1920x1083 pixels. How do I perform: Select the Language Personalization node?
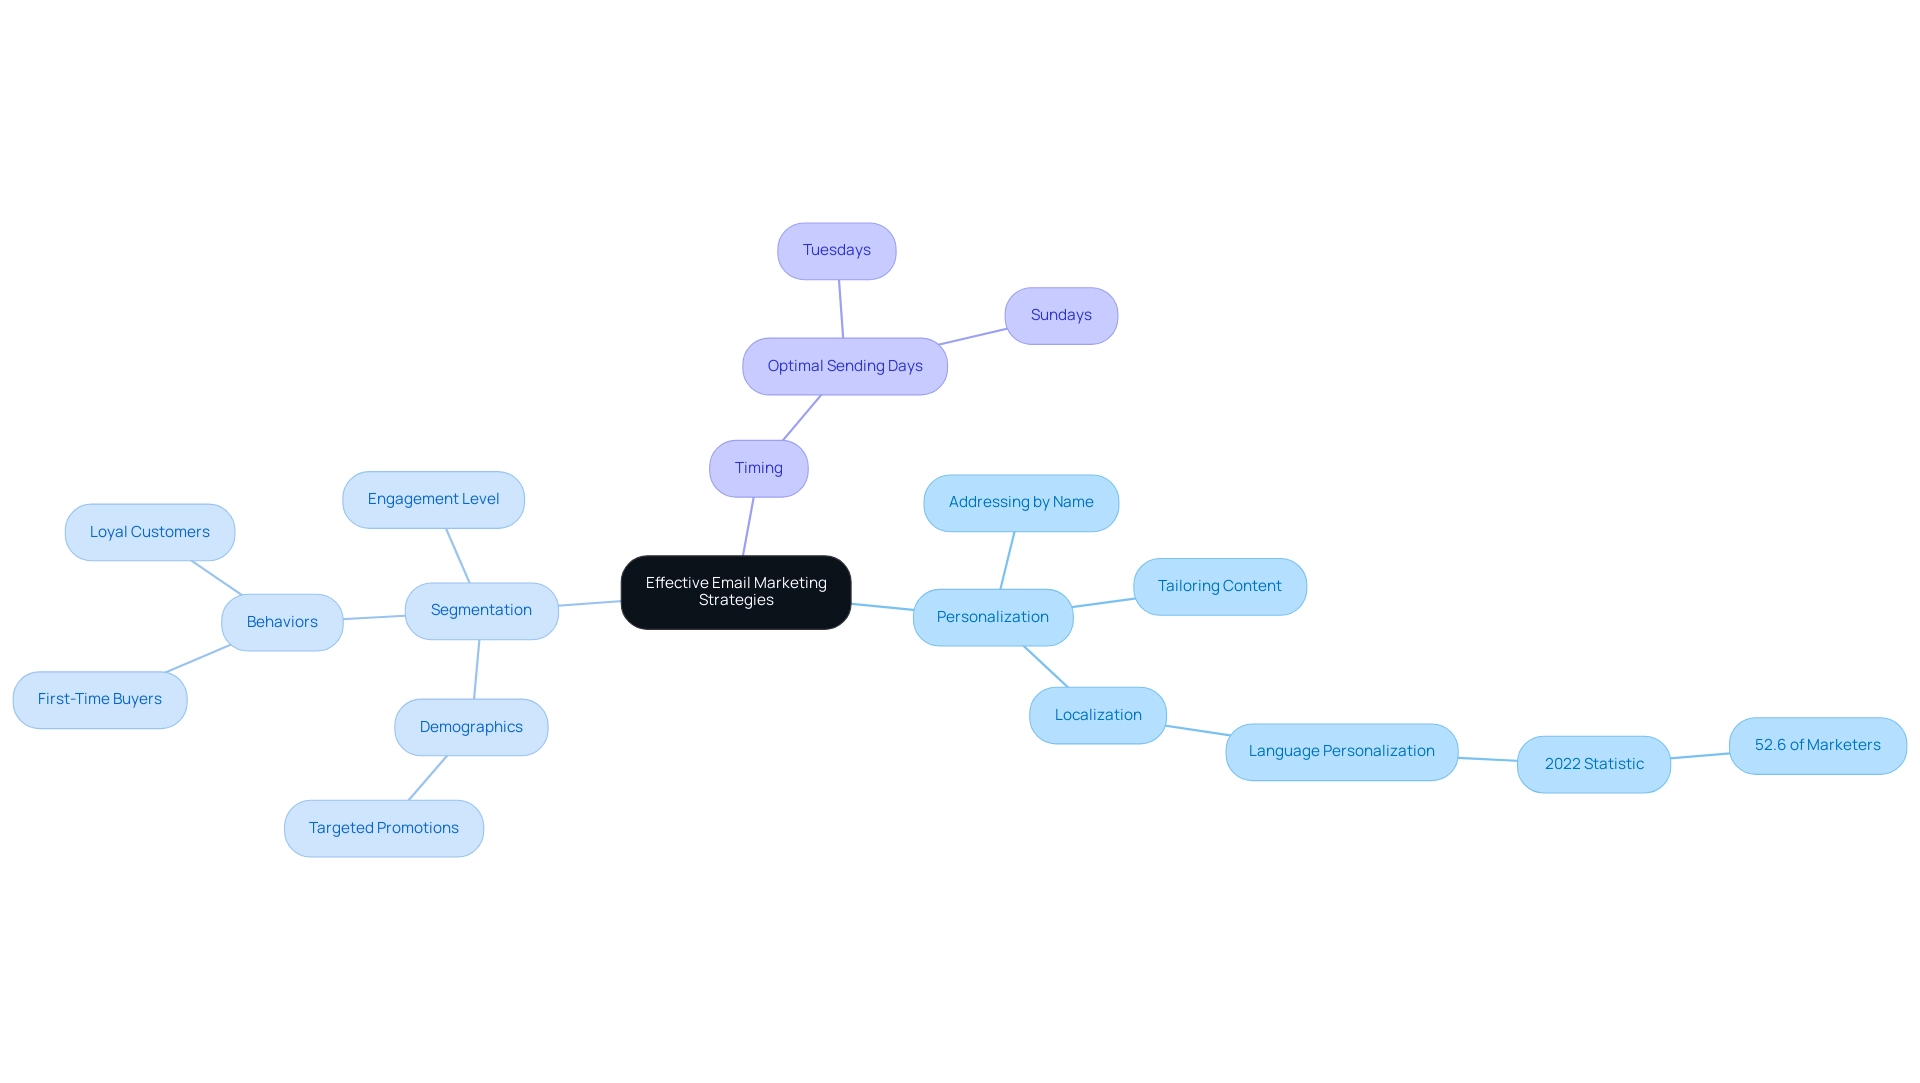(x=1341, y=751)
